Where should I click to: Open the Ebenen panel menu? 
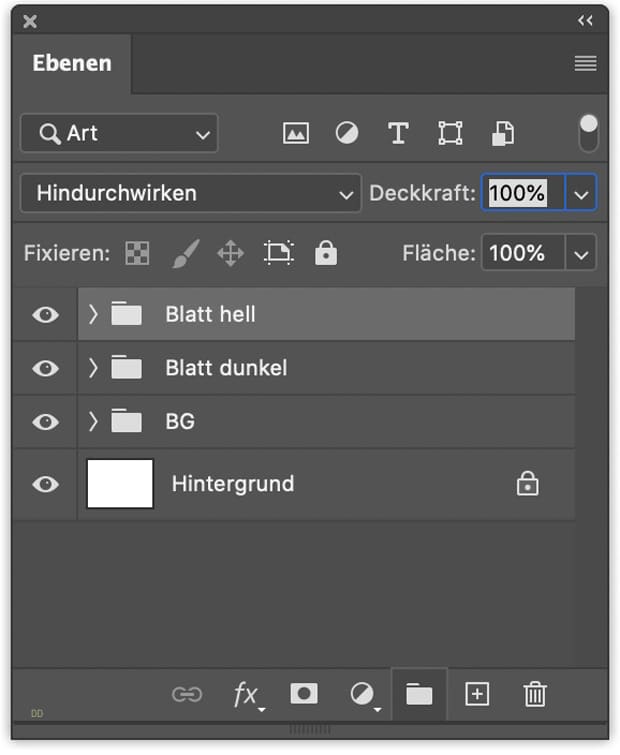coord(585,64)
